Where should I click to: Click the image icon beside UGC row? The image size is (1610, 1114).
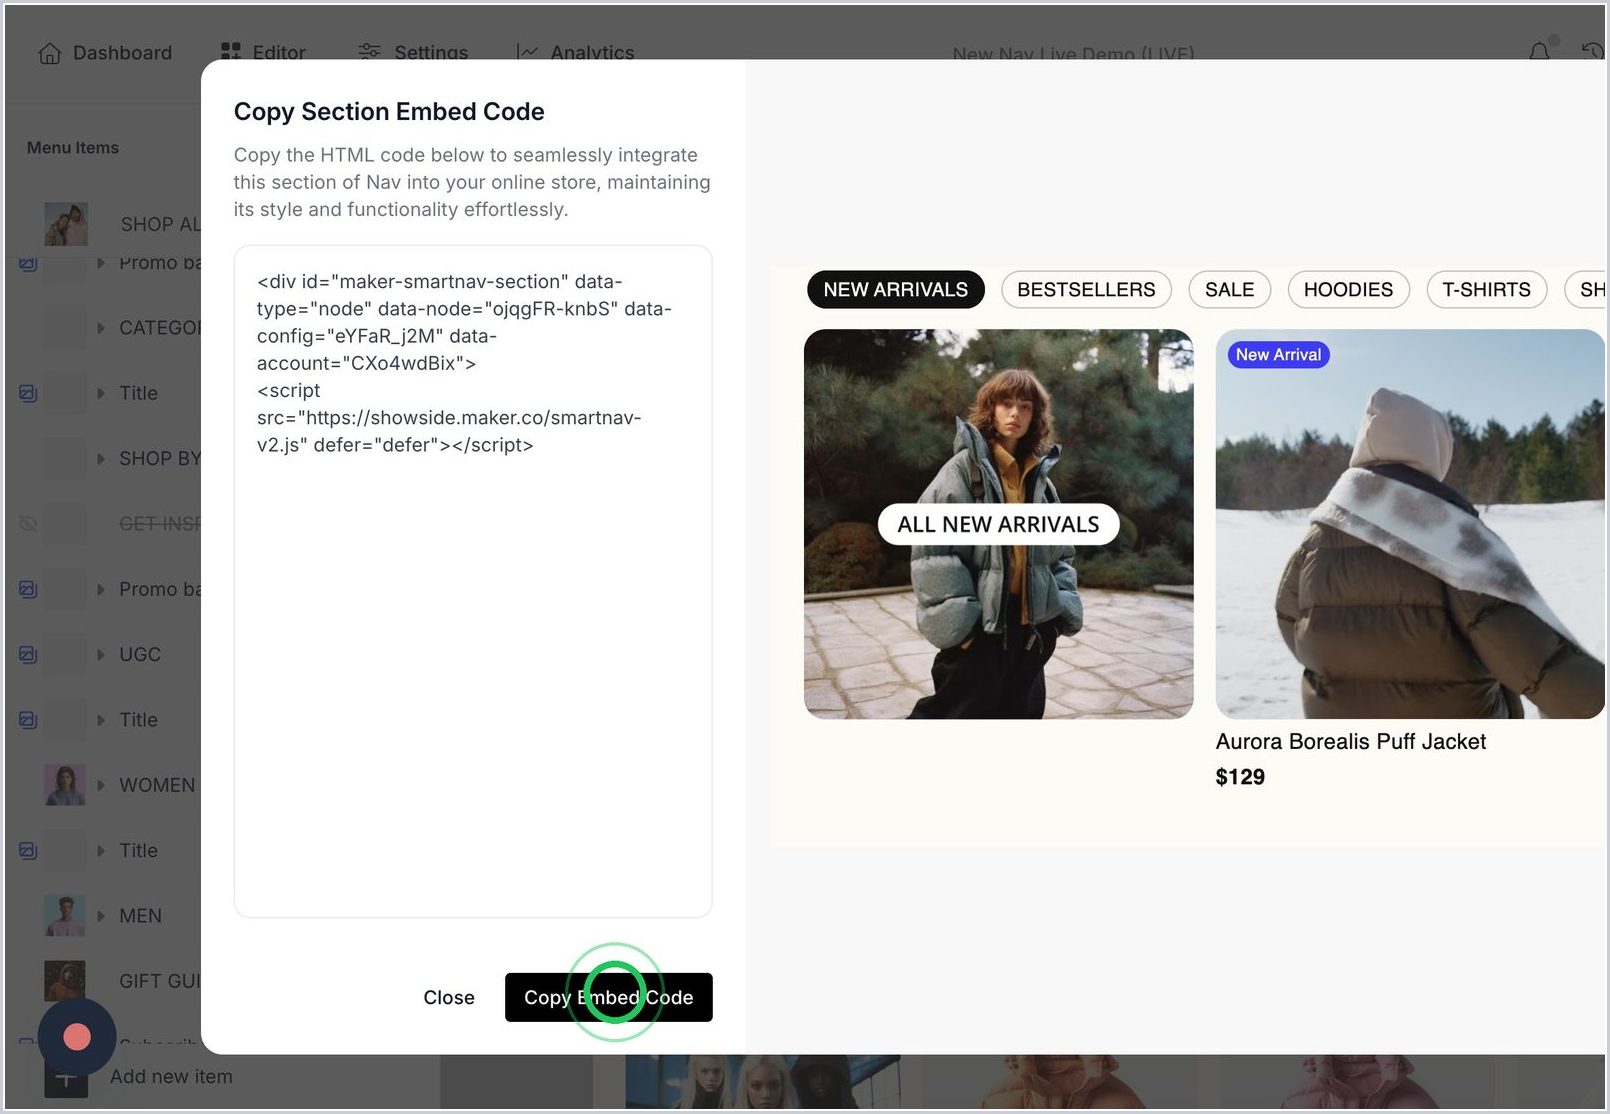[28, 655]
